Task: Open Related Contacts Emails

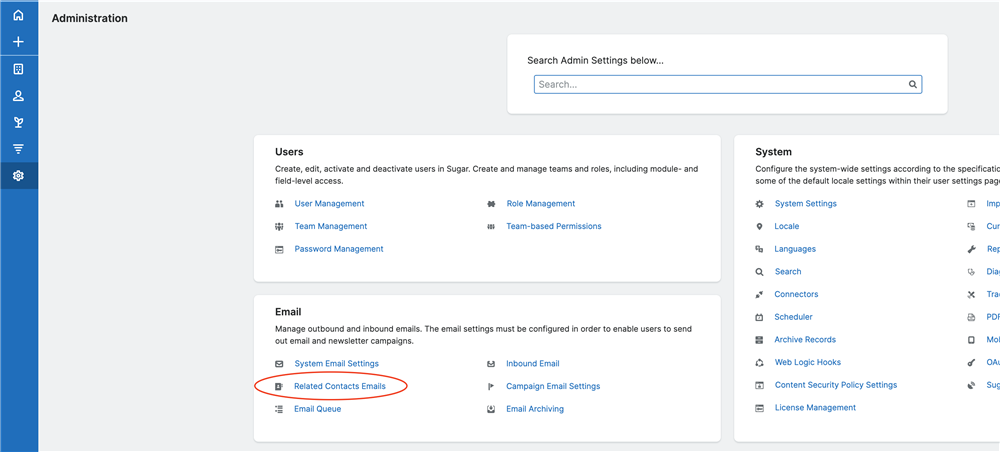Action: (x=339, y=386)
